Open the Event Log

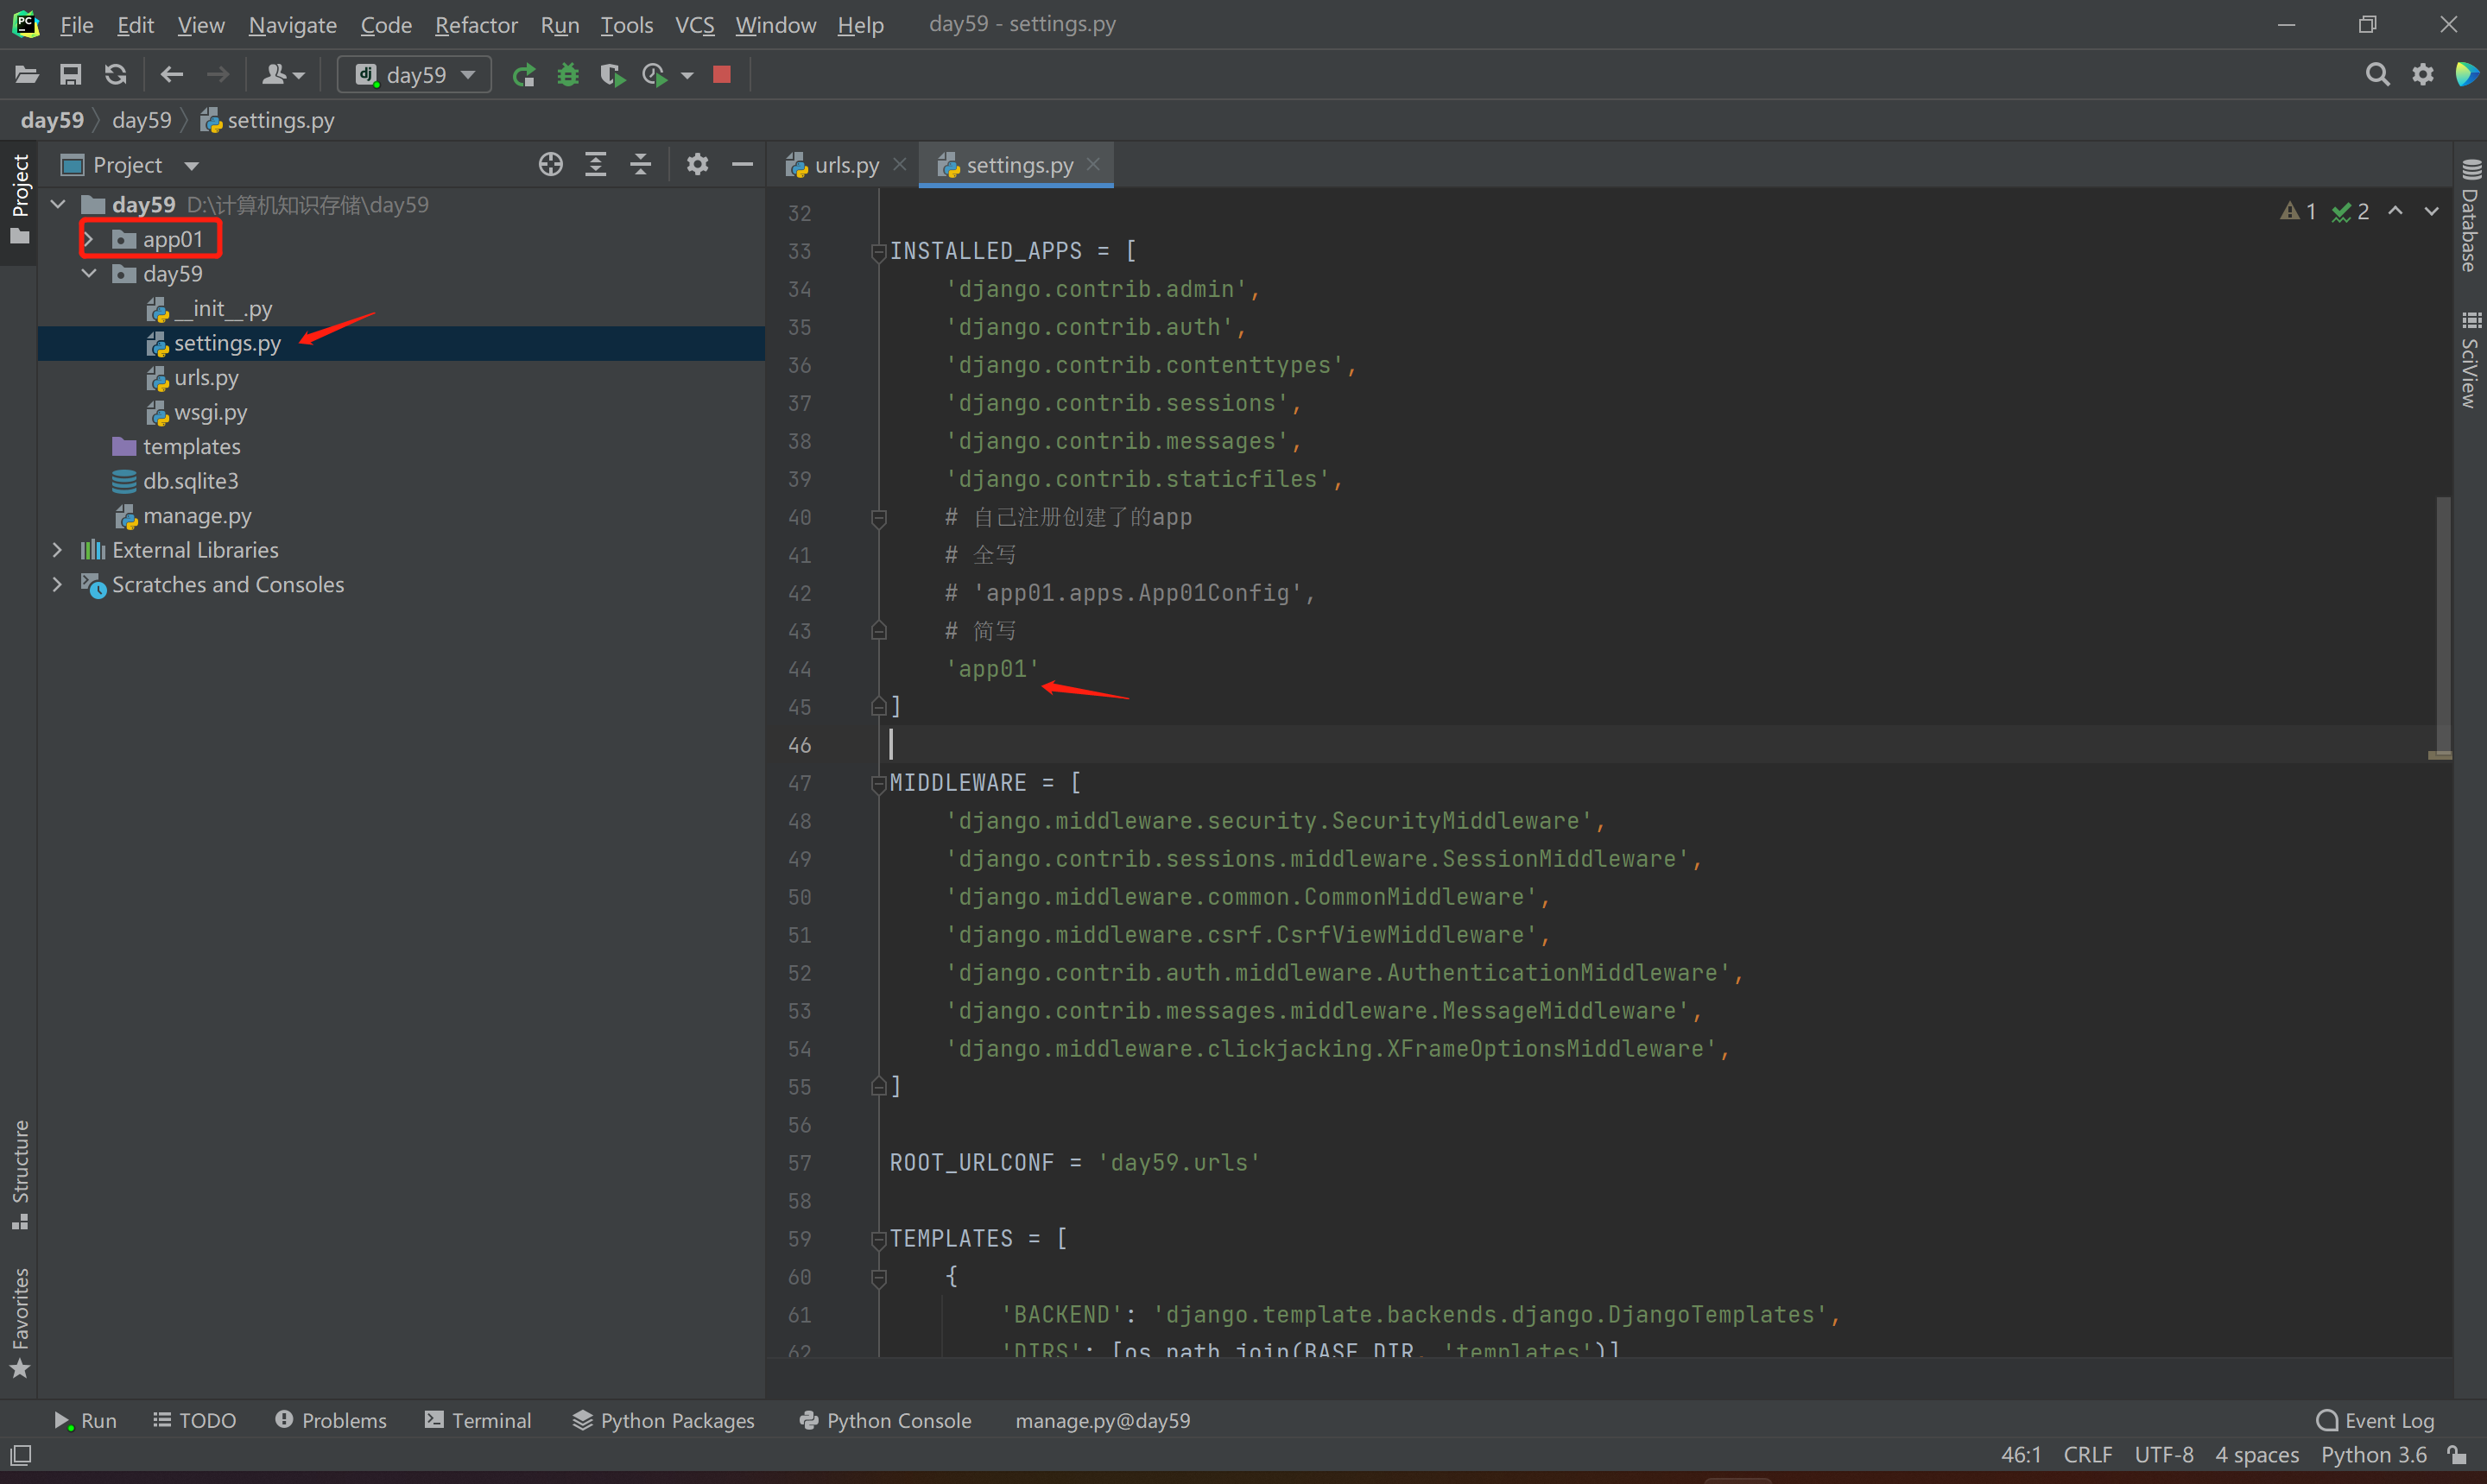point(2376,1420)
